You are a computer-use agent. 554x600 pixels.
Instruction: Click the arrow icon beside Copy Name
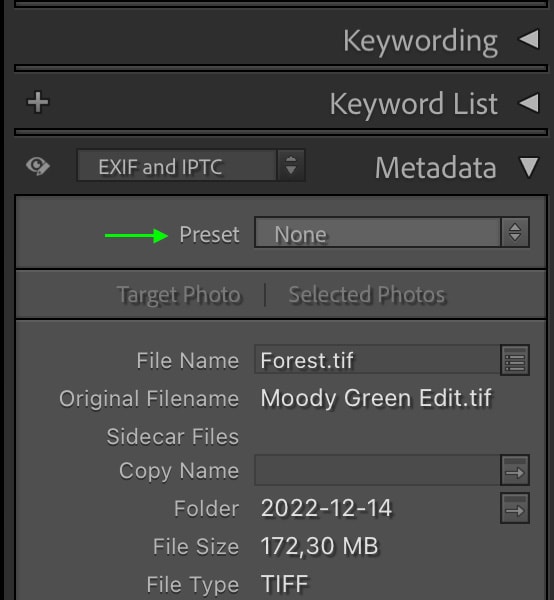515,470
